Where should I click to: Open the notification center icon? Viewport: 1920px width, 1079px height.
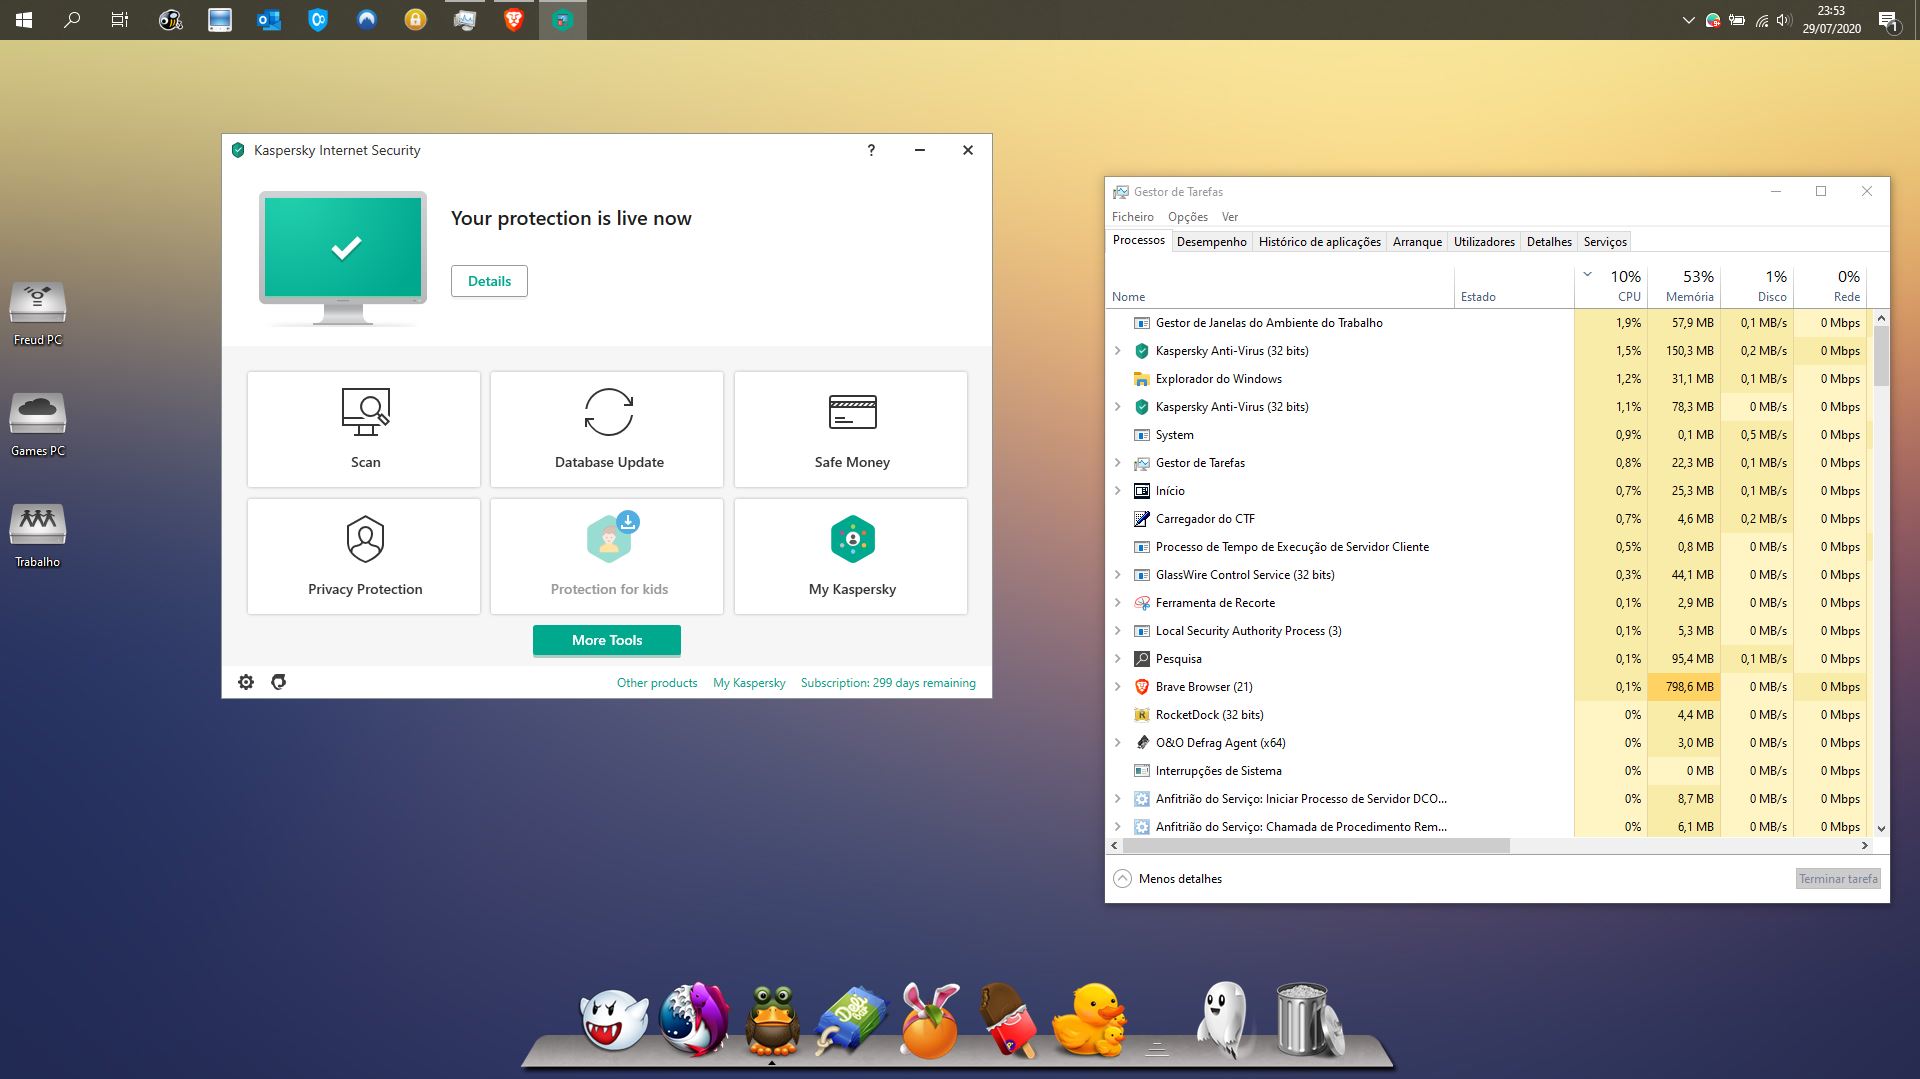(x=1888, y=20)
